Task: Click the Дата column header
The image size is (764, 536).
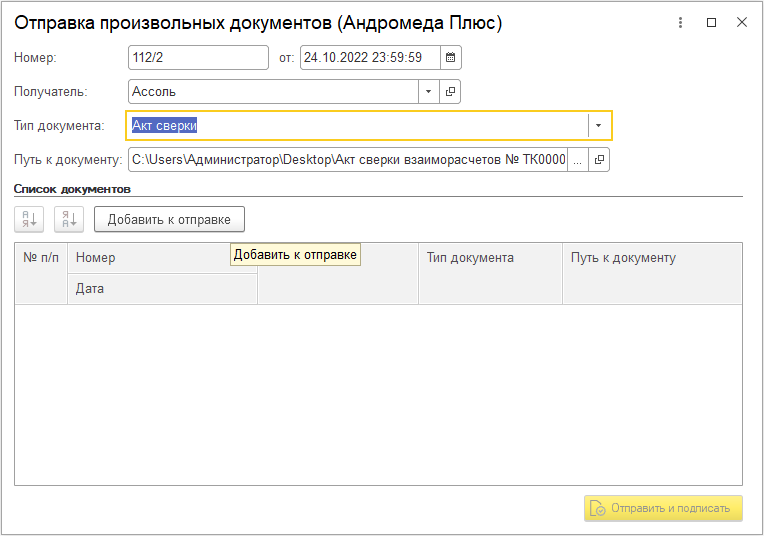Action: pyautogui.click(x=162, y=289)
